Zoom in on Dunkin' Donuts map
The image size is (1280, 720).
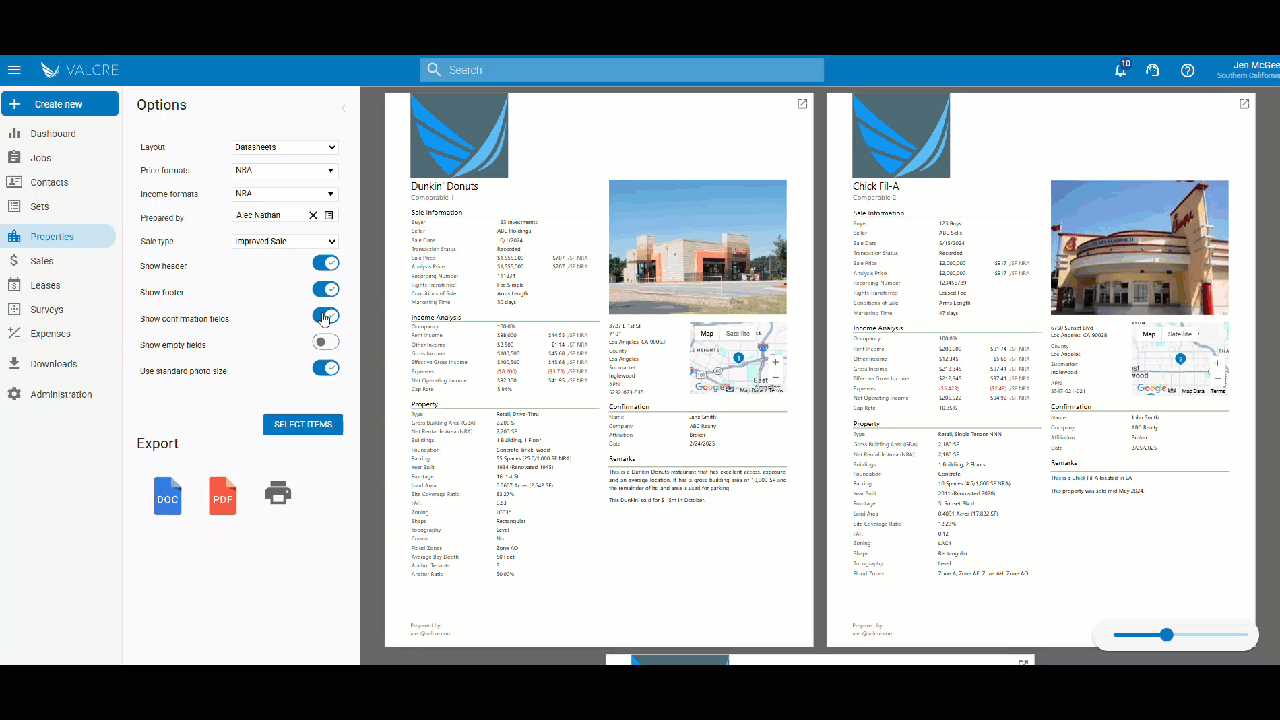(776, 362)
